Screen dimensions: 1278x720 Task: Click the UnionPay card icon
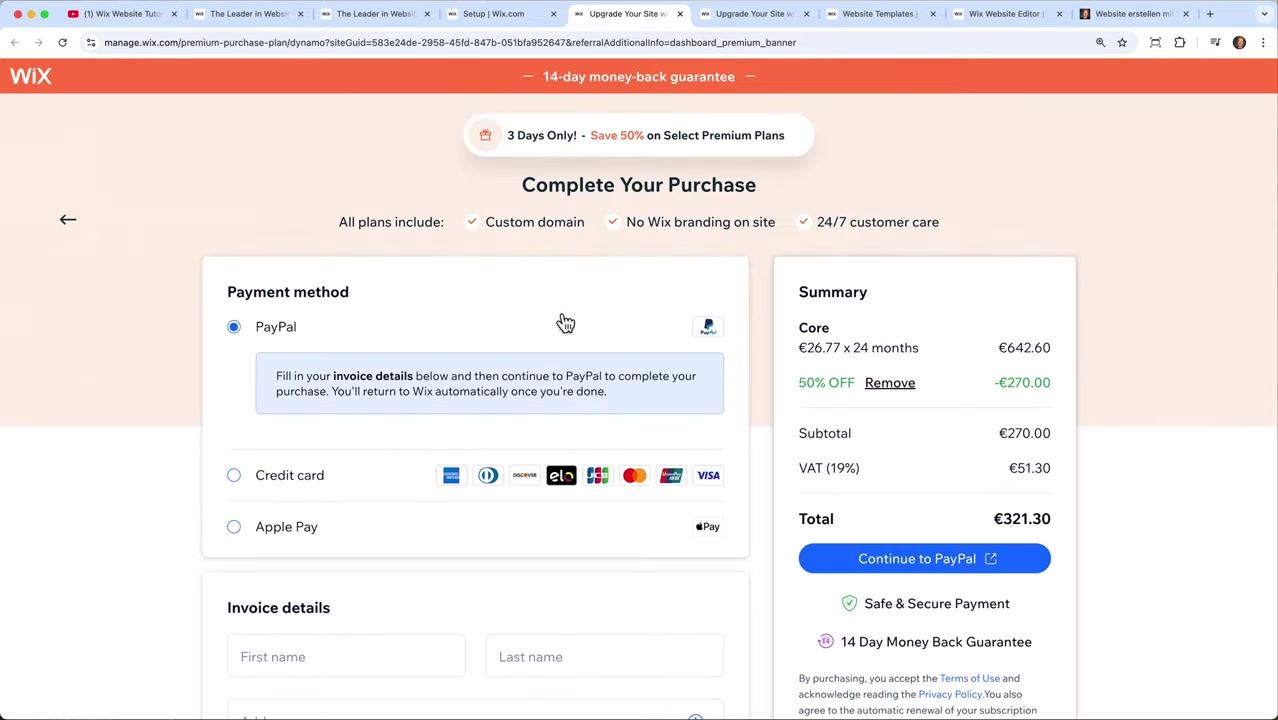(671, 476)
